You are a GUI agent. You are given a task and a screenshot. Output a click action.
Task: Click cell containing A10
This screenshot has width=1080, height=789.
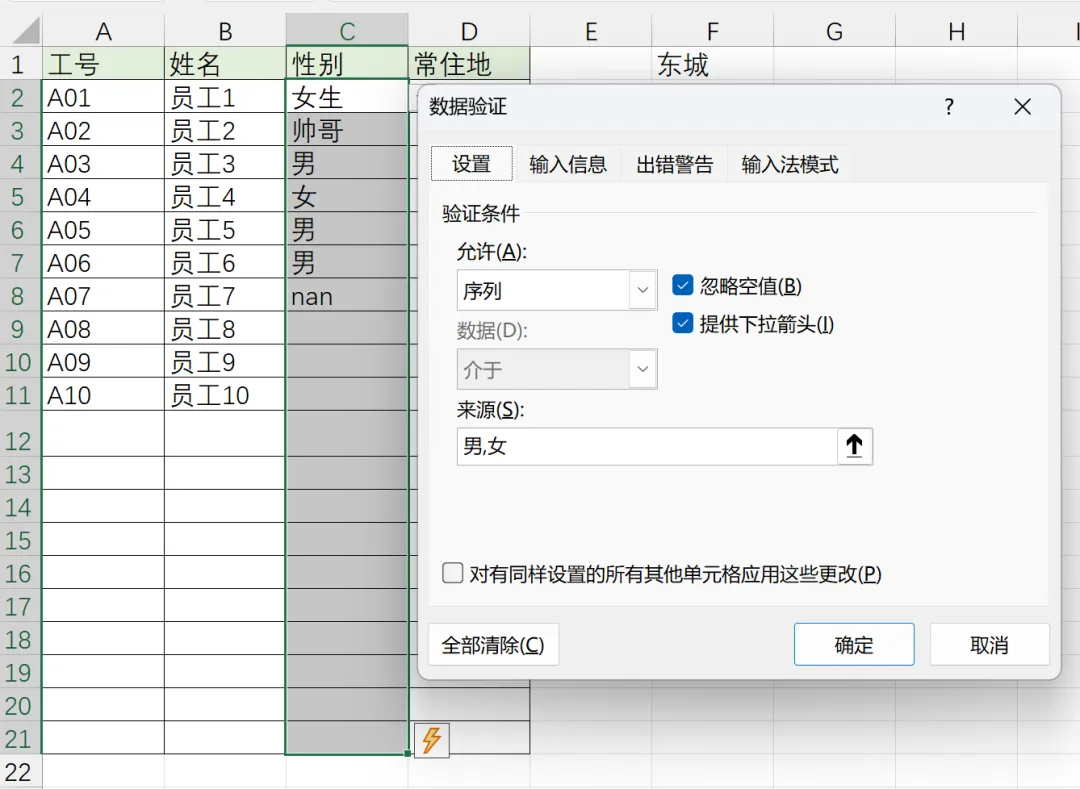click(x=103, y=394)
